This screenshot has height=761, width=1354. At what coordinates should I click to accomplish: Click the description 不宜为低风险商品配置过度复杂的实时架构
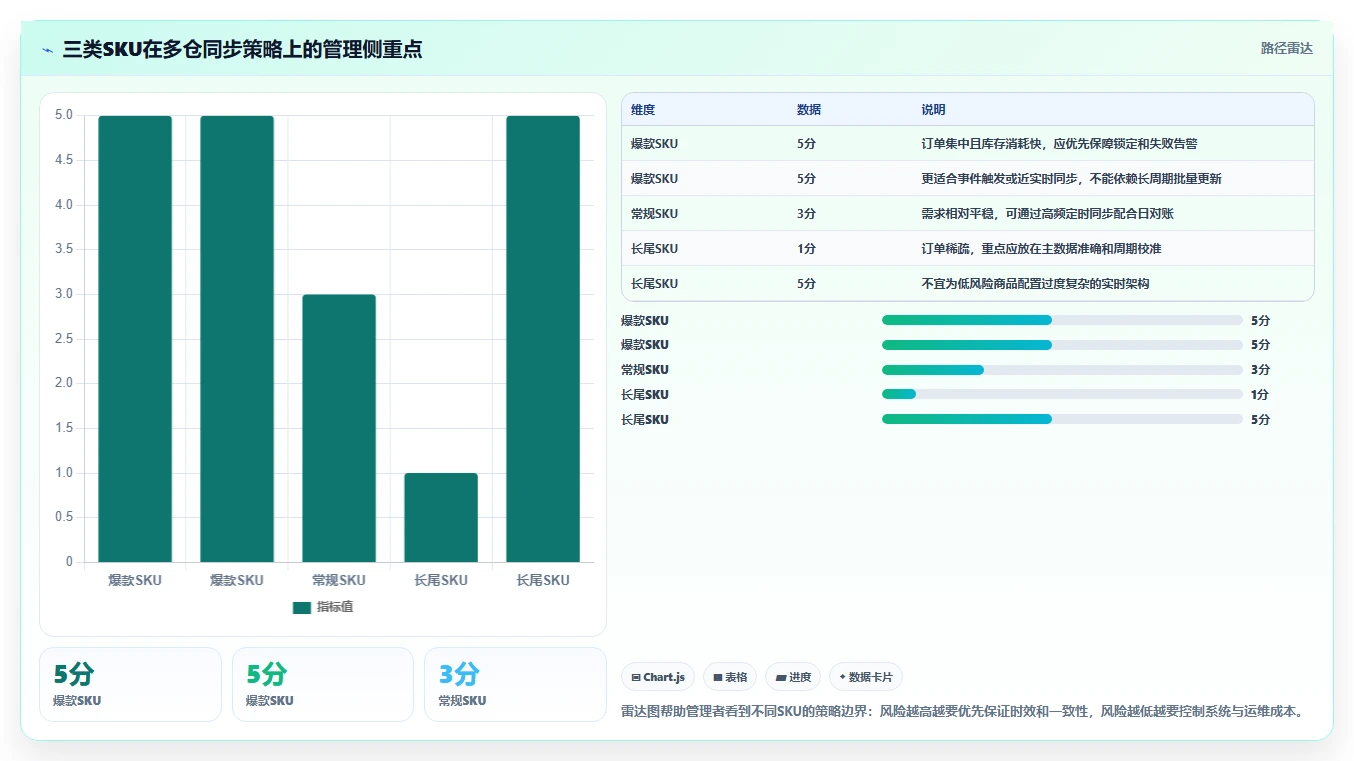click(1035, 284)
